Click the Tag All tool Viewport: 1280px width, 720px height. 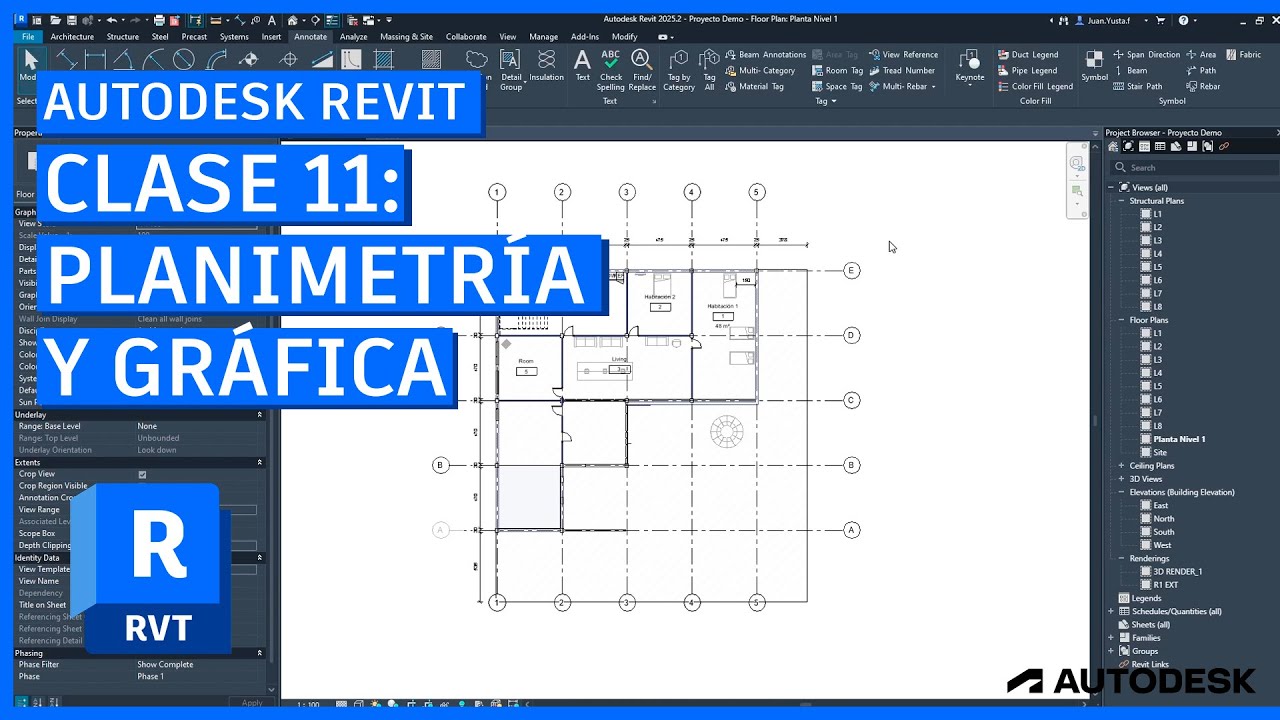click(709, 70)
